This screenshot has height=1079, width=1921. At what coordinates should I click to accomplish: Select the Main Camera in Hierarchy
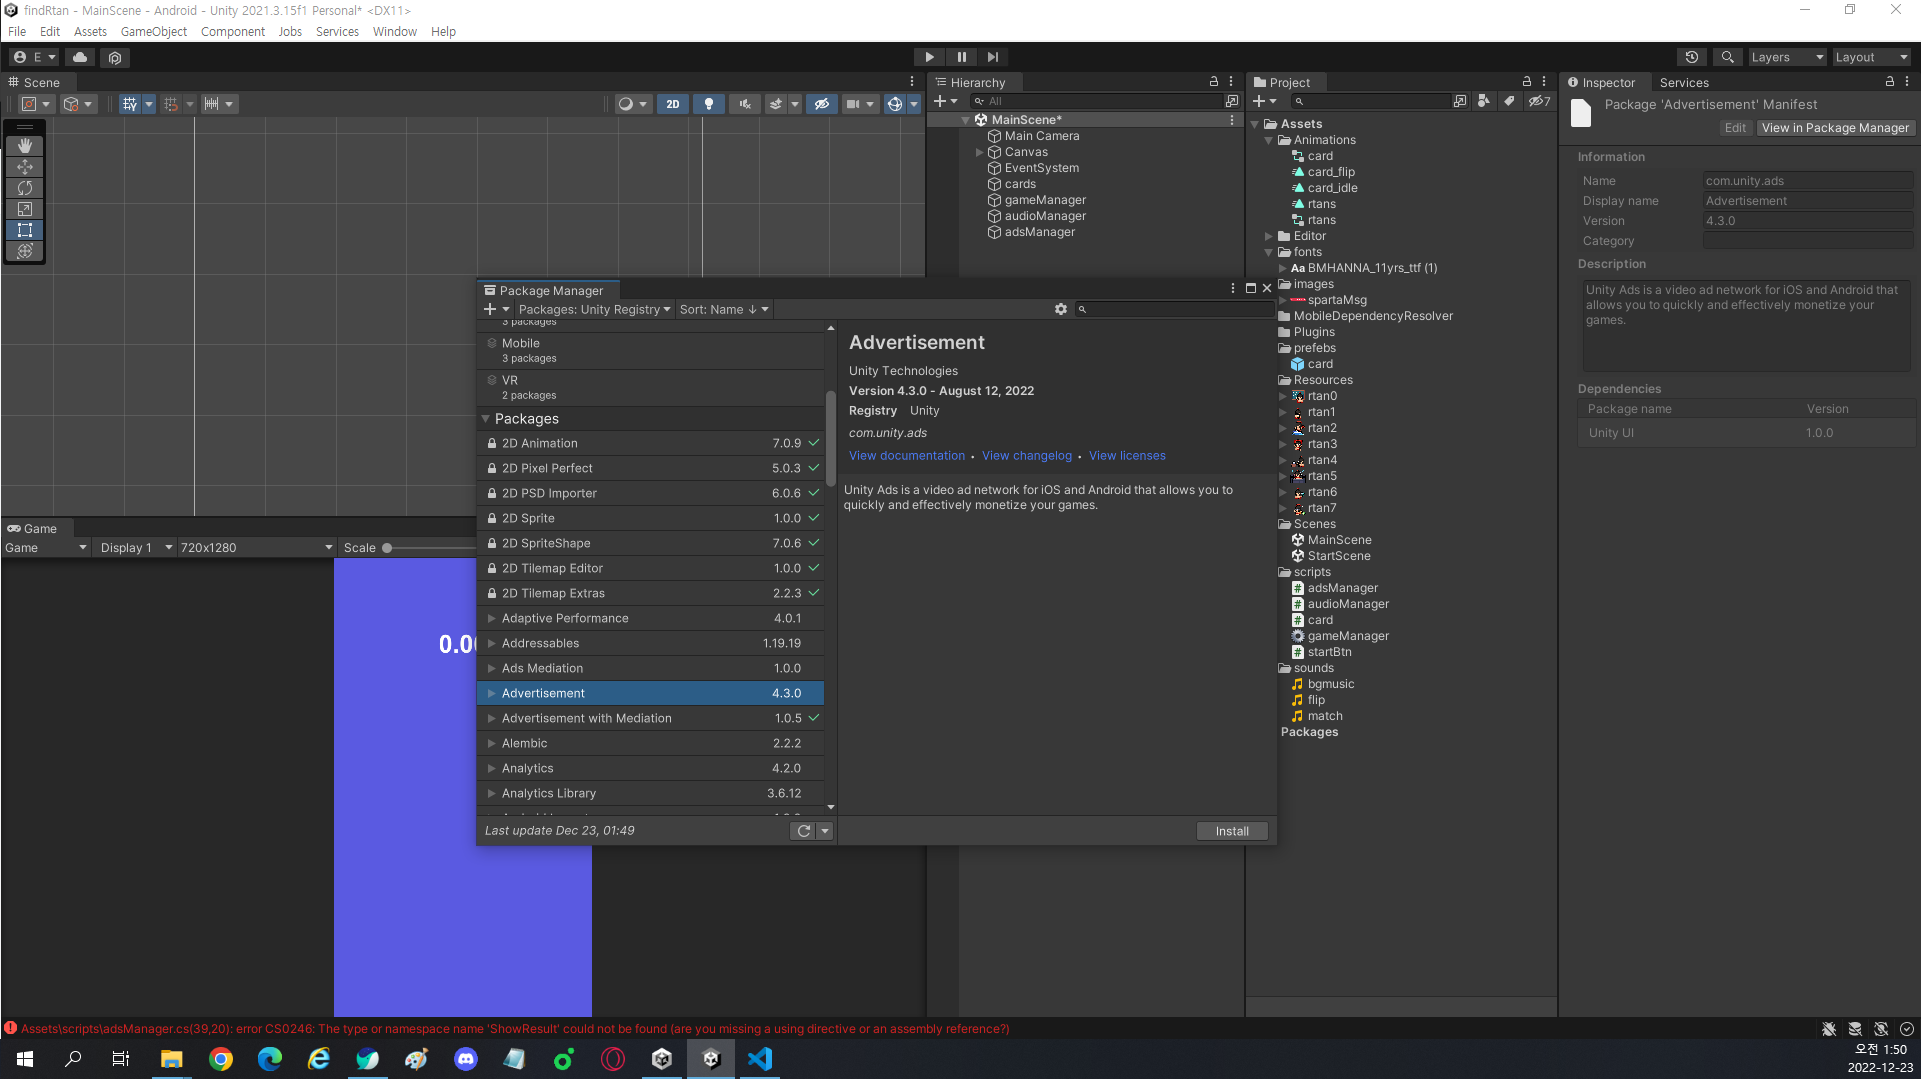[x=1042, y=136]
